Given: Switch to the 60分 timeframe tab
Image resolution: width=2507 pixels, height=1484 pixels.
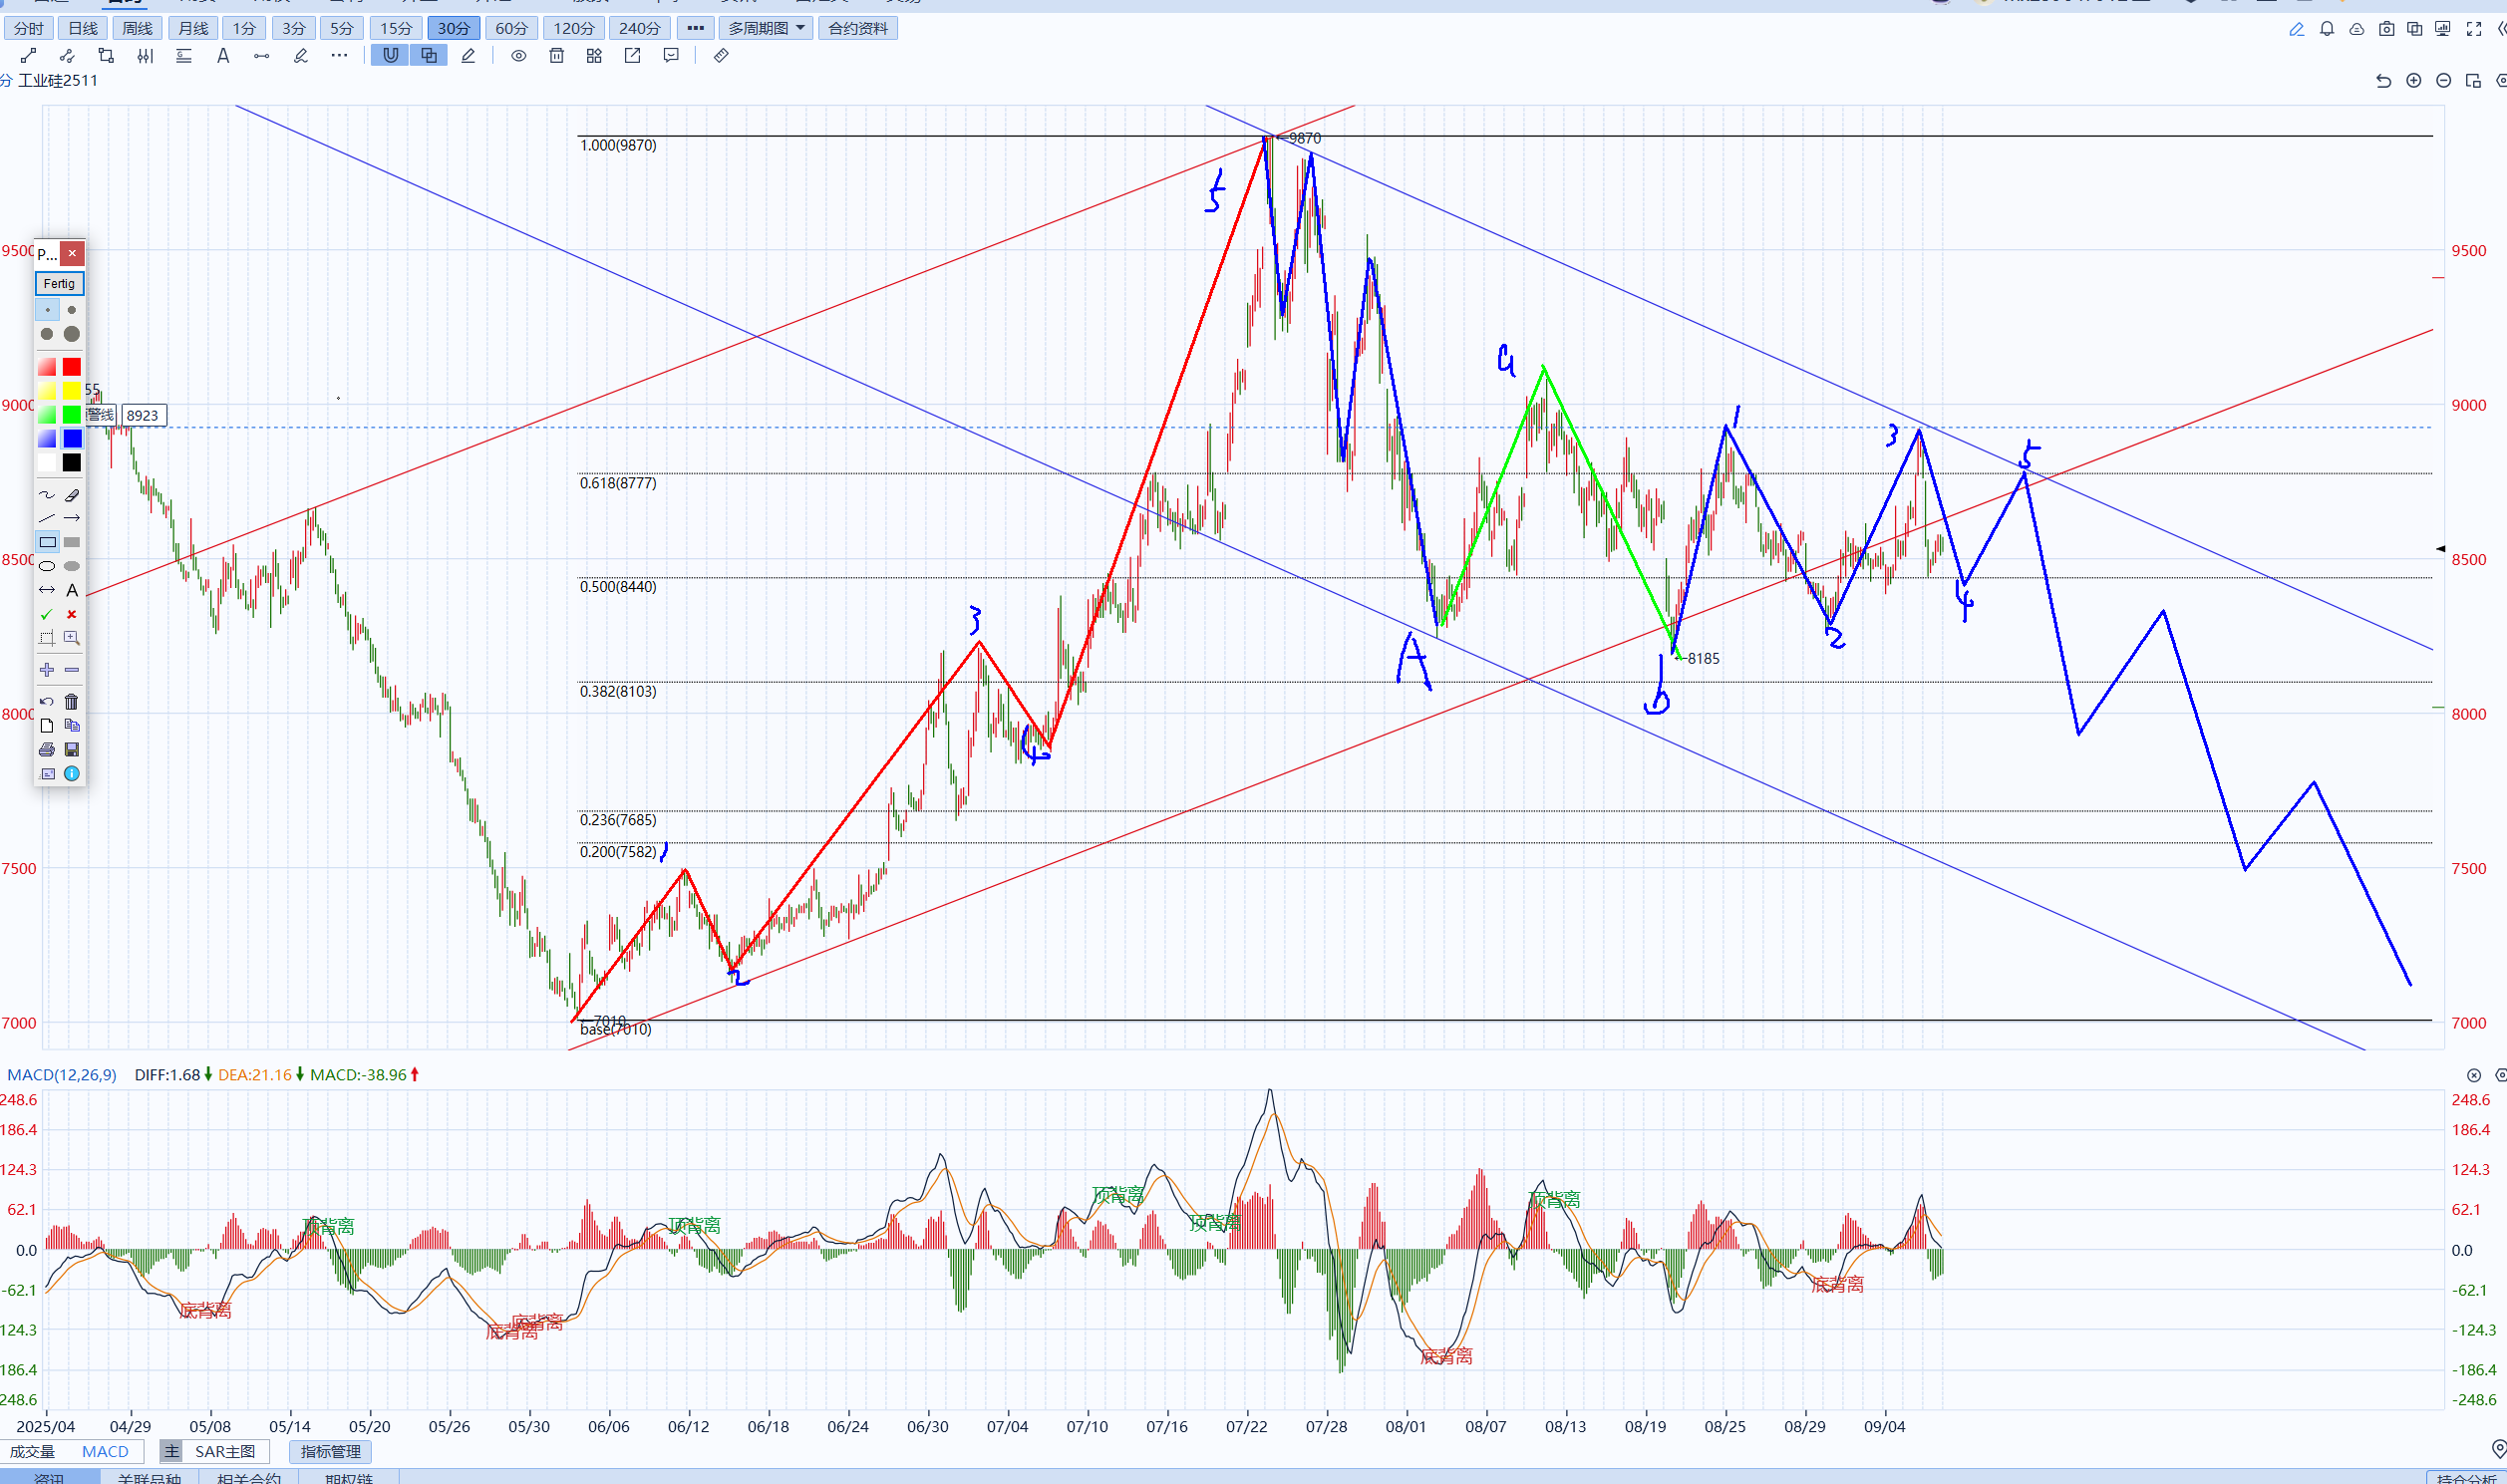Looking at the screenshot, I should pos(511,28).
